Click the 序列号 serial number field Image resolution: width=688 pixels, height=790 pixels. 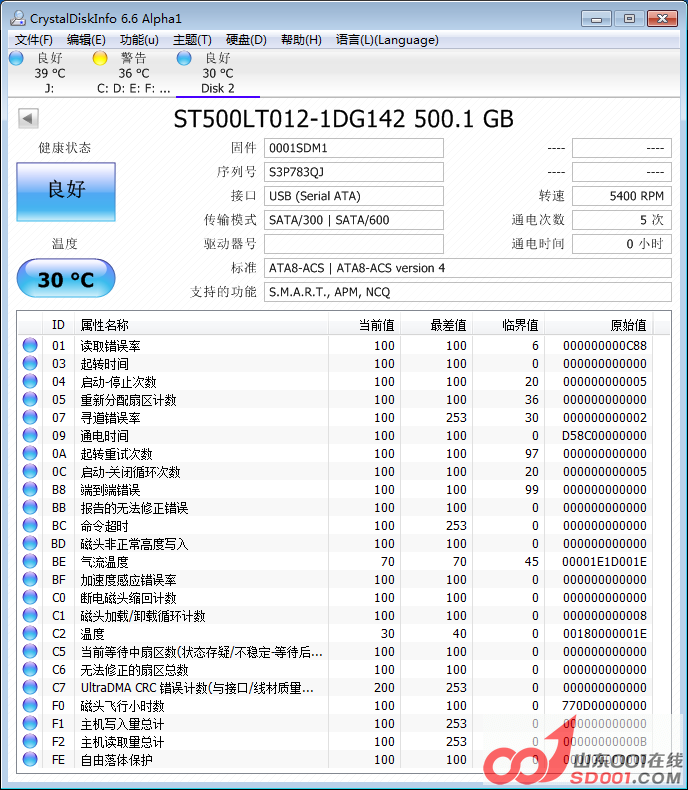[353, 172]
